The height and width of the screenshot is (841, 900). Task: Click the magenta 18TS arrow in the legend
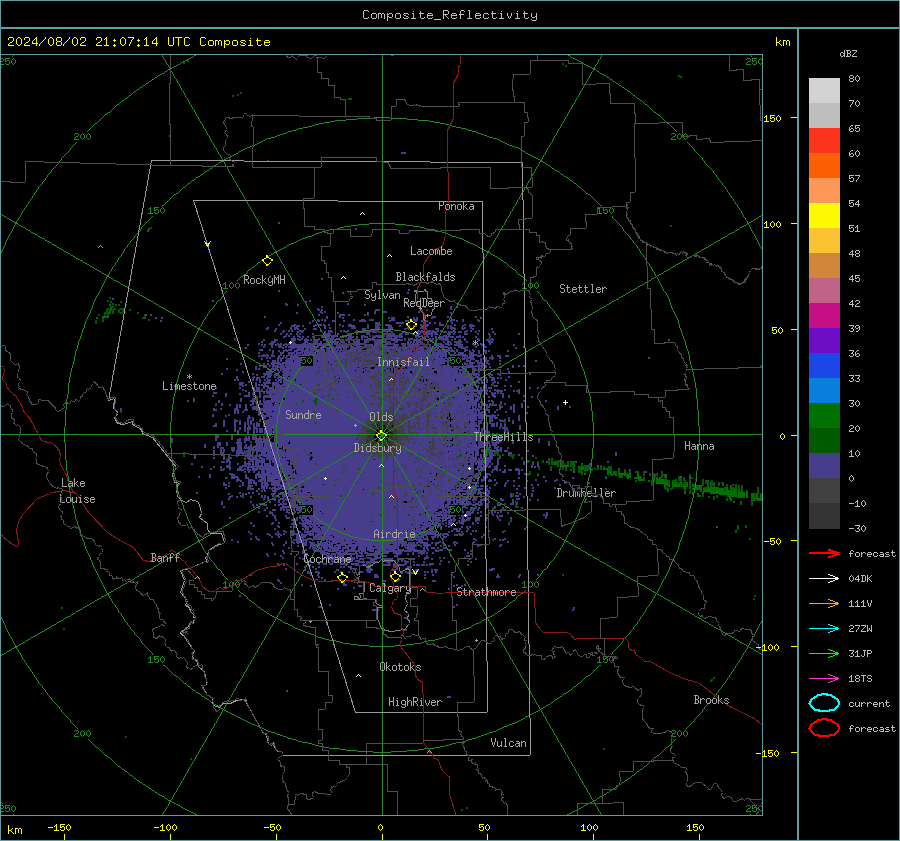point(824,679)
